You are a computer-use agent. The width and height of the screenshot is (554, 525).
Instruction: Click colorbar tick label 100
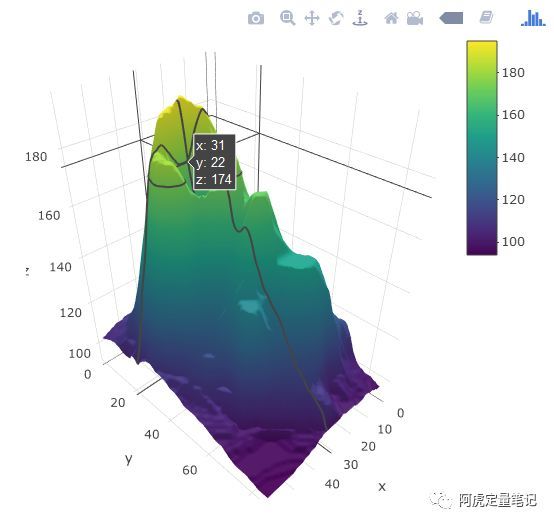point(513,242)
